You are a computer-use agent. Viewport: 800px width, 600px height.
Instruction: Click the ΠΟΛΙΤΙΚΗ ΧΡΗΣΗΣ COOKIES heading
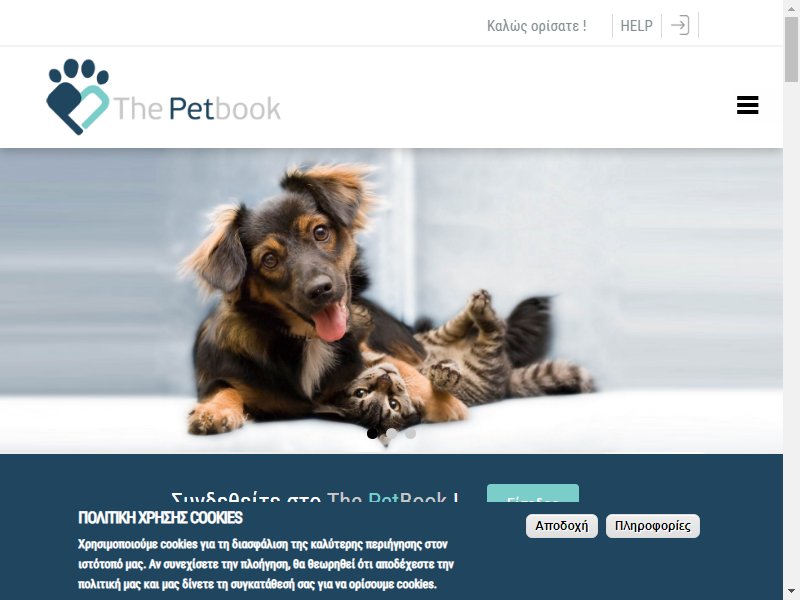point(160,518)
